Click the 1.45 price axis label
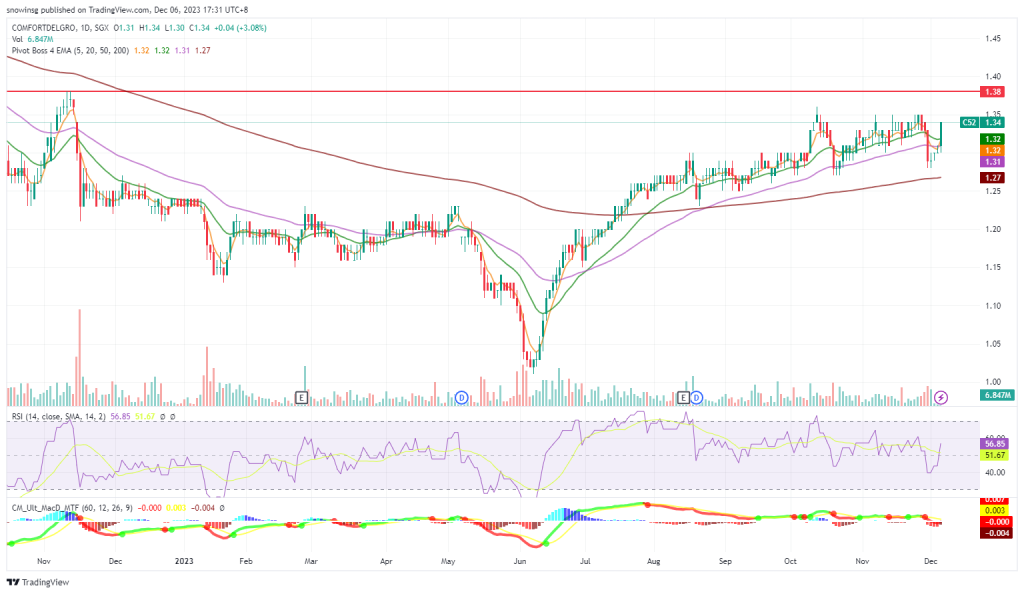 993,39
